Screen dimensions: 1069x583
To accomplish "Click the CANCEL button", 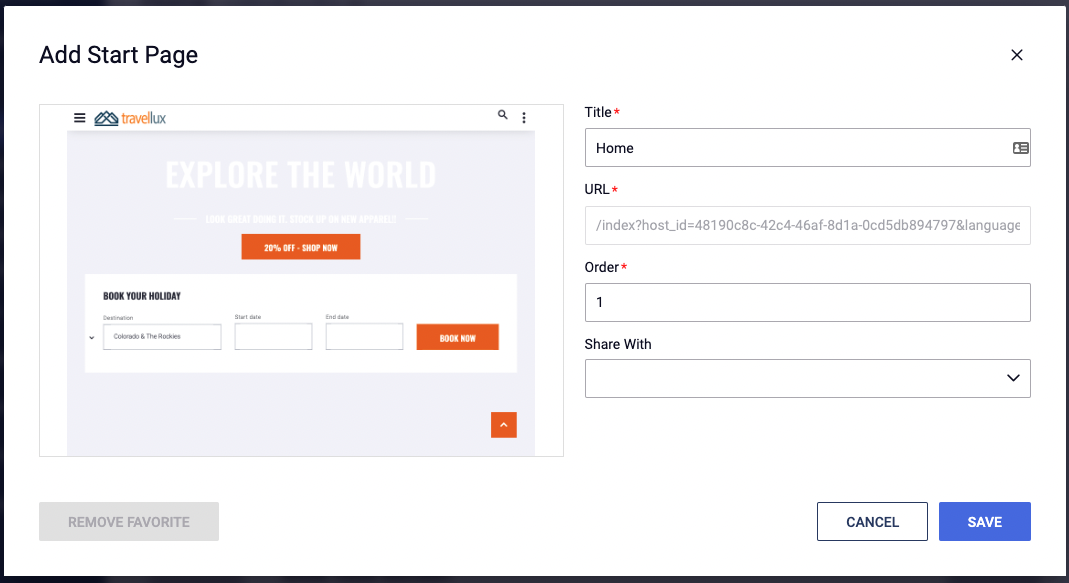I will 872,521.
